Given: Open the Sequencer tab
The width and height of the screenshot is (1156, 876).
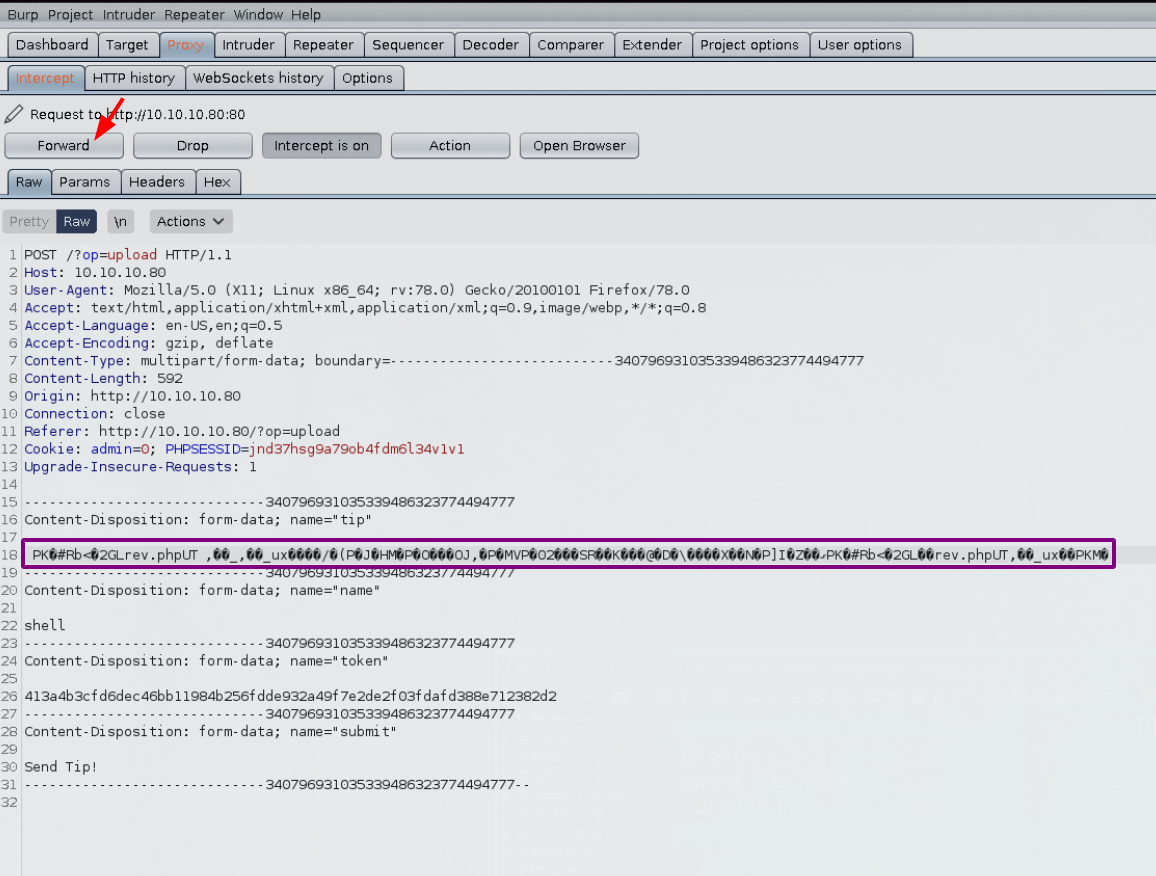Looking at the screenshot, I should pos(408,45).
